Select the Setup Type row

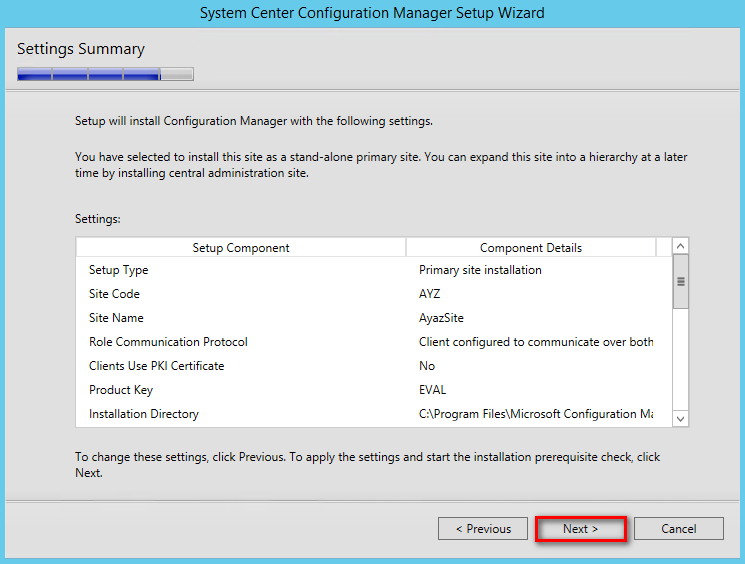[374, 270]
